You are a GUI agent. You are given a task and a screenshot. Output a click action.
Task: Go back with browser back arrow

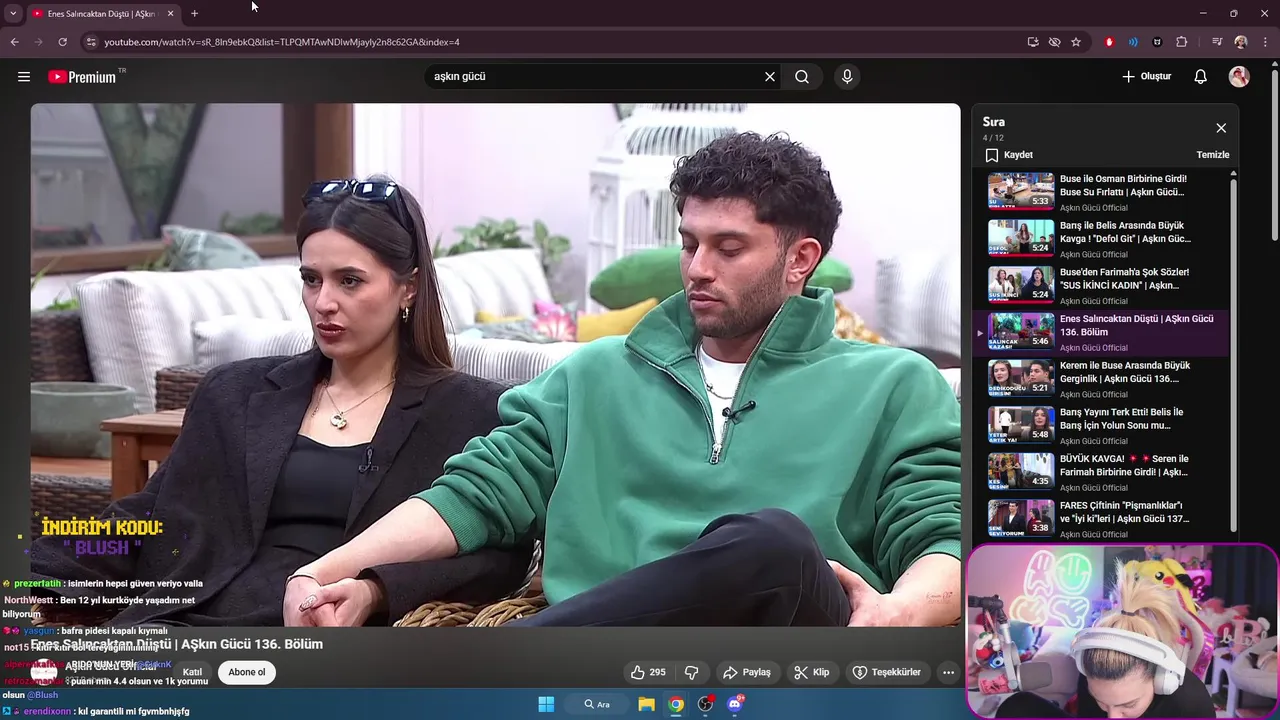click(x=14, y=42)
